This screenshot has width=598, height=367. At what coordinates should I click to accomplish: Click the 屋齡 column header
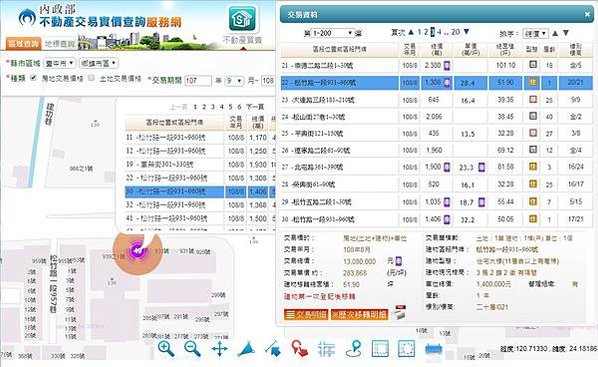[x=549, y=49]
